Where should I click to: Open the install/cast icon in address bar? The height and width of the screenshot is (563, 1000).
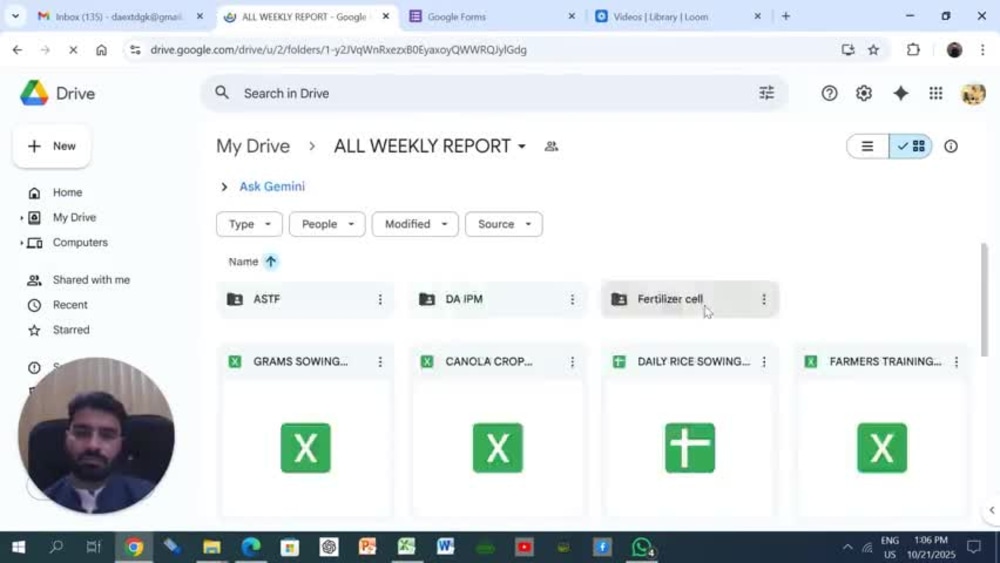(x=848, y=50)
